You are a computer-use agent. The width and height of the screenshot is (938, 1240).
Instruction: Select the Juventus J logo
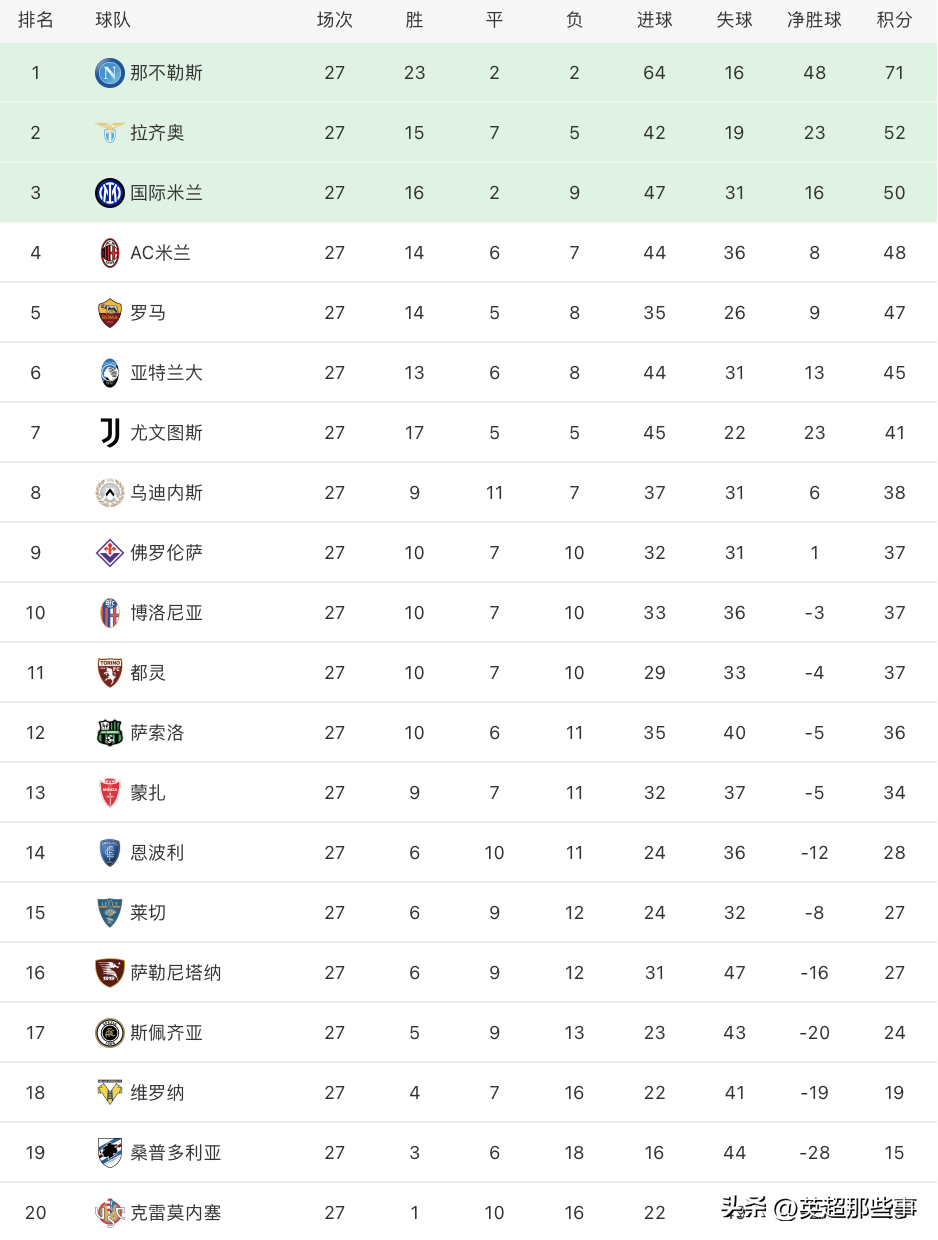[x=110, y=433]
